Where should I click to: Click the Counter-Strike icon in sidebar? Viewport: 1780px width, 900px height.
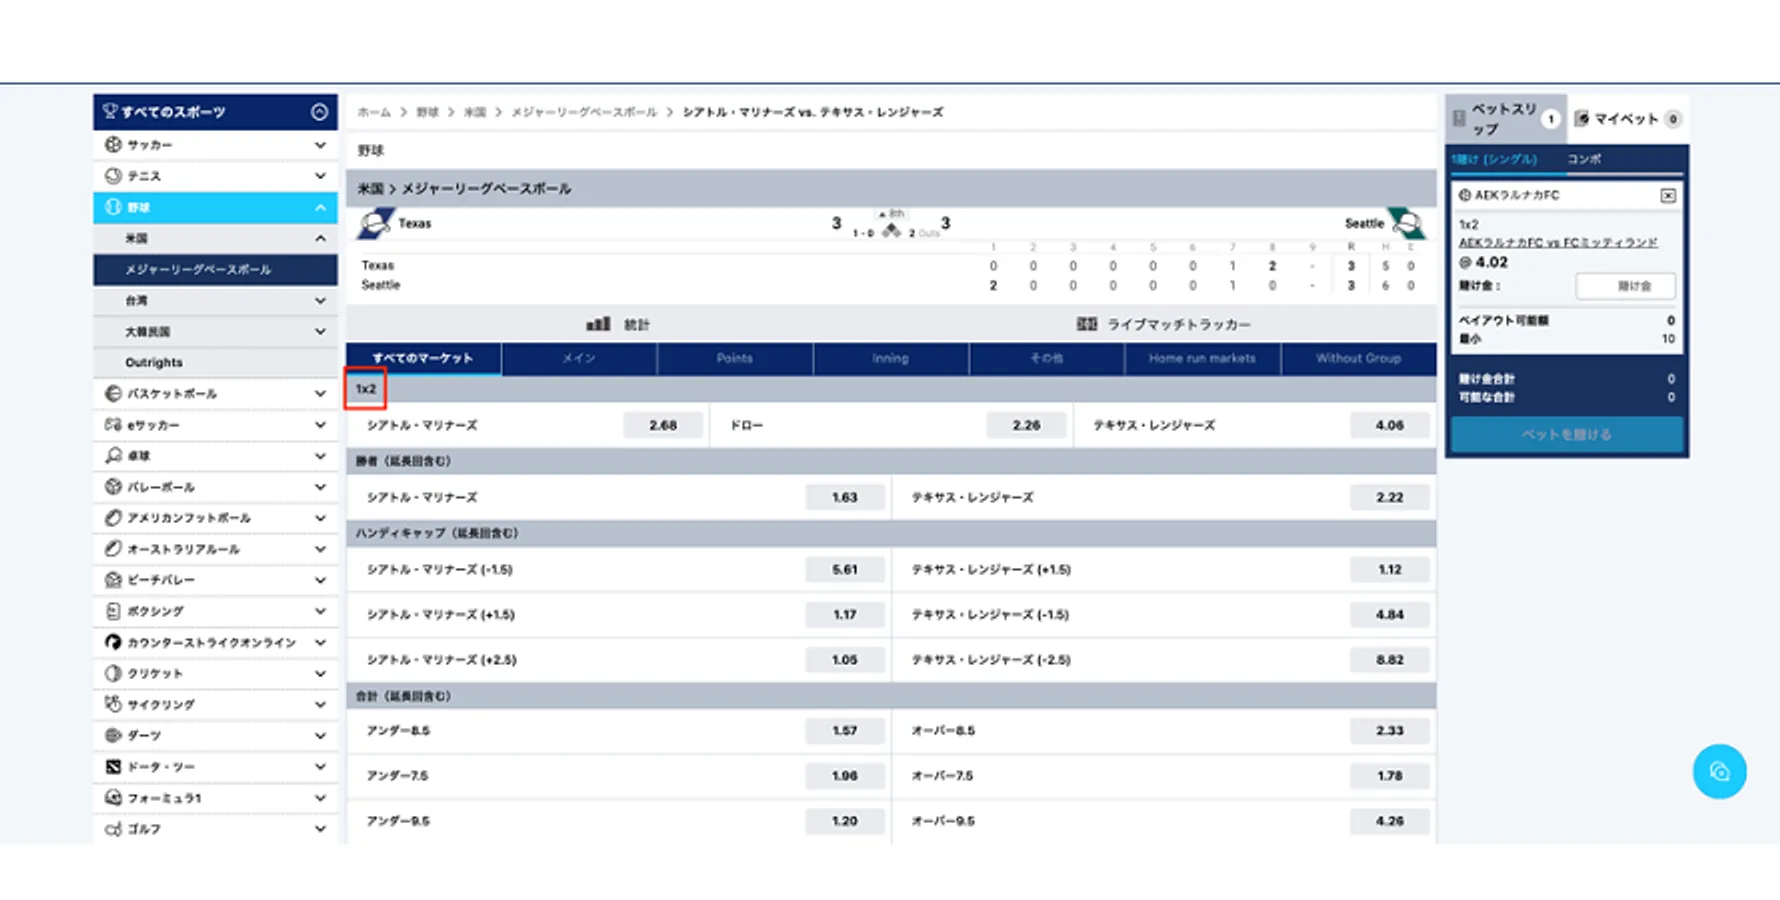pos(113,642)
